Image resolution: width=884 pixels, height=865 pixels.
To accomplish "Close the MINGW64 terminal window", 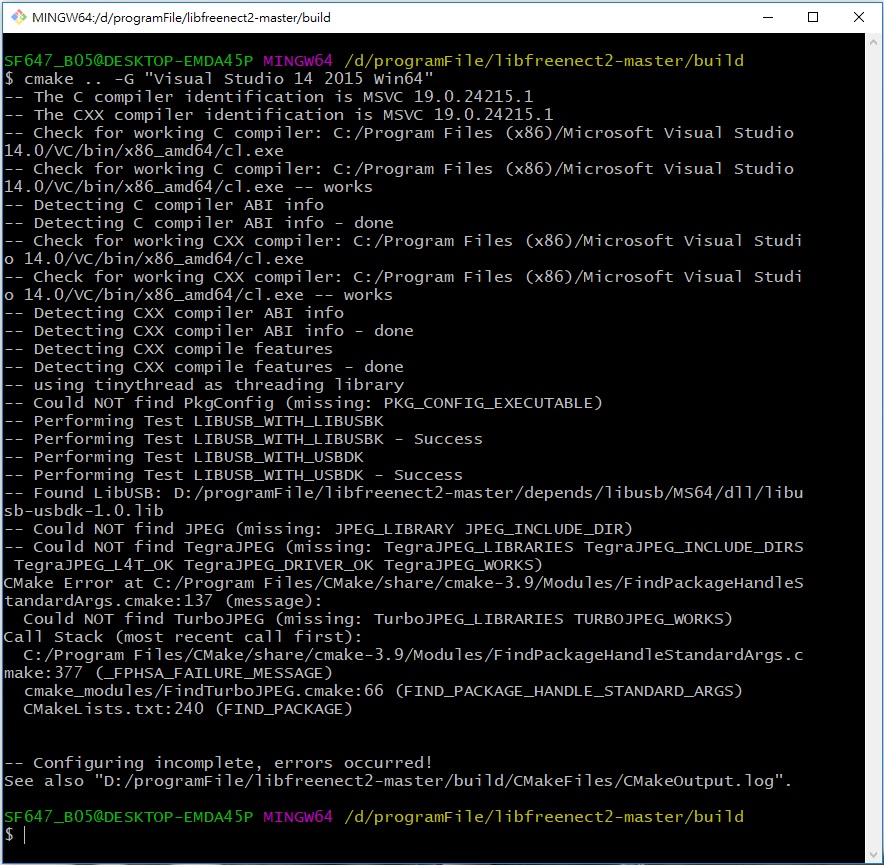I will pyautogui.click(x=859, y=17).
